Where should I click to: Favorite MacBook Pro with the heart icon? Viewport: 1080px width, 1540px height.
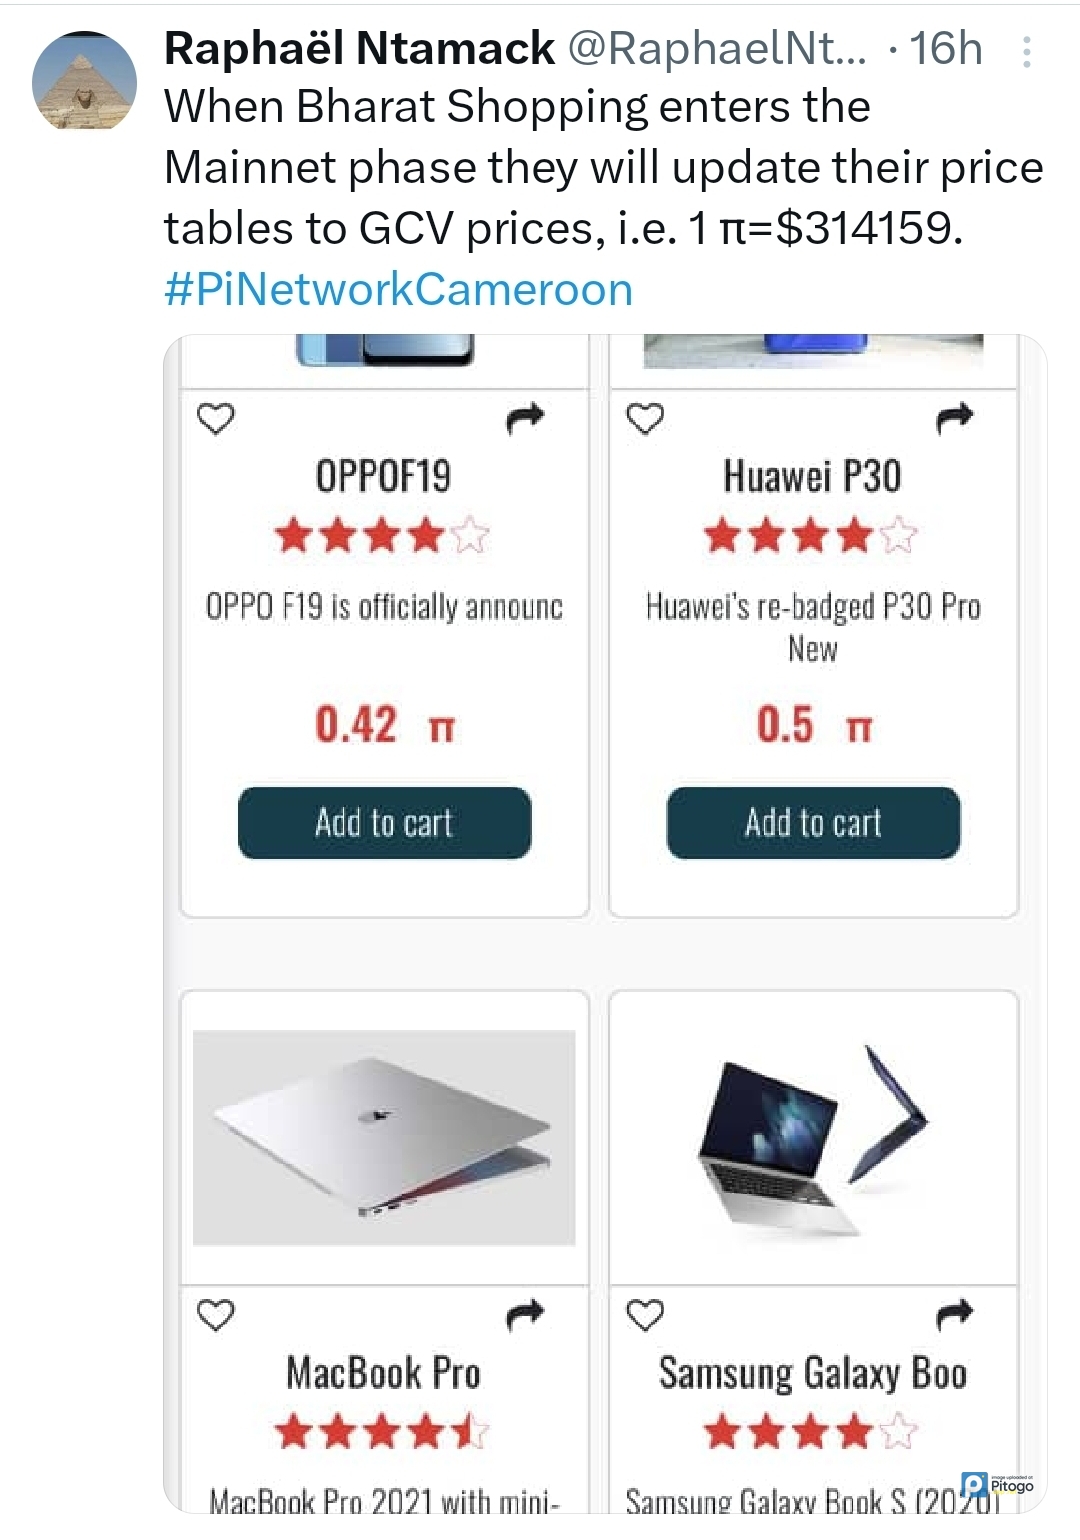click(x=216, y=1314)
